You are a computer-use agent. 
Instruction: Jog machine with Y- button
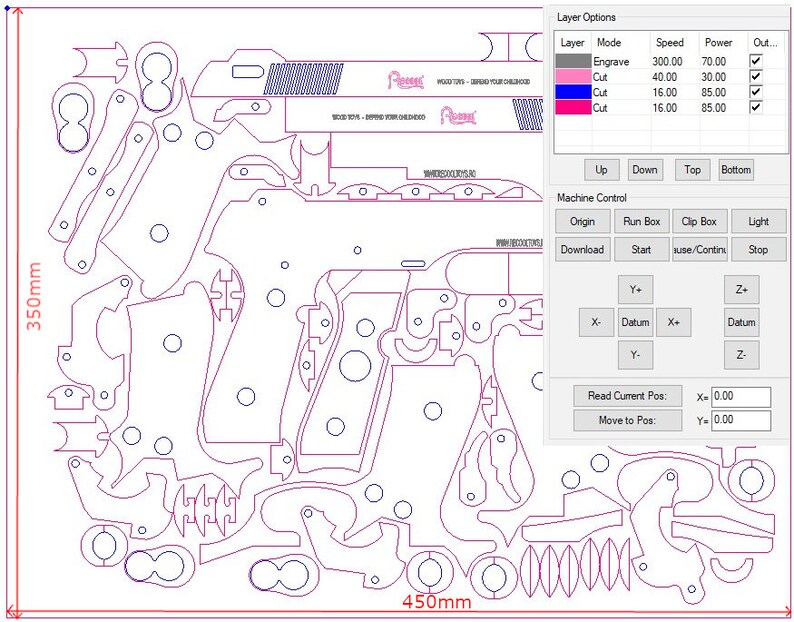[636, 355]
